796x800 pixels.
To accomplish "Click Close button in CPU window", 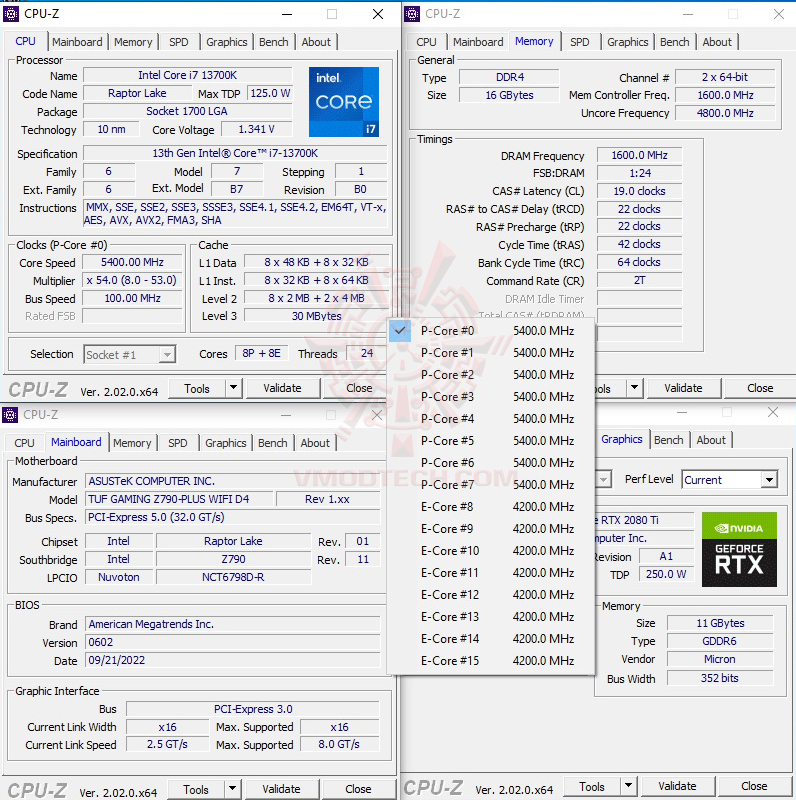I will (x=359, y=388).
